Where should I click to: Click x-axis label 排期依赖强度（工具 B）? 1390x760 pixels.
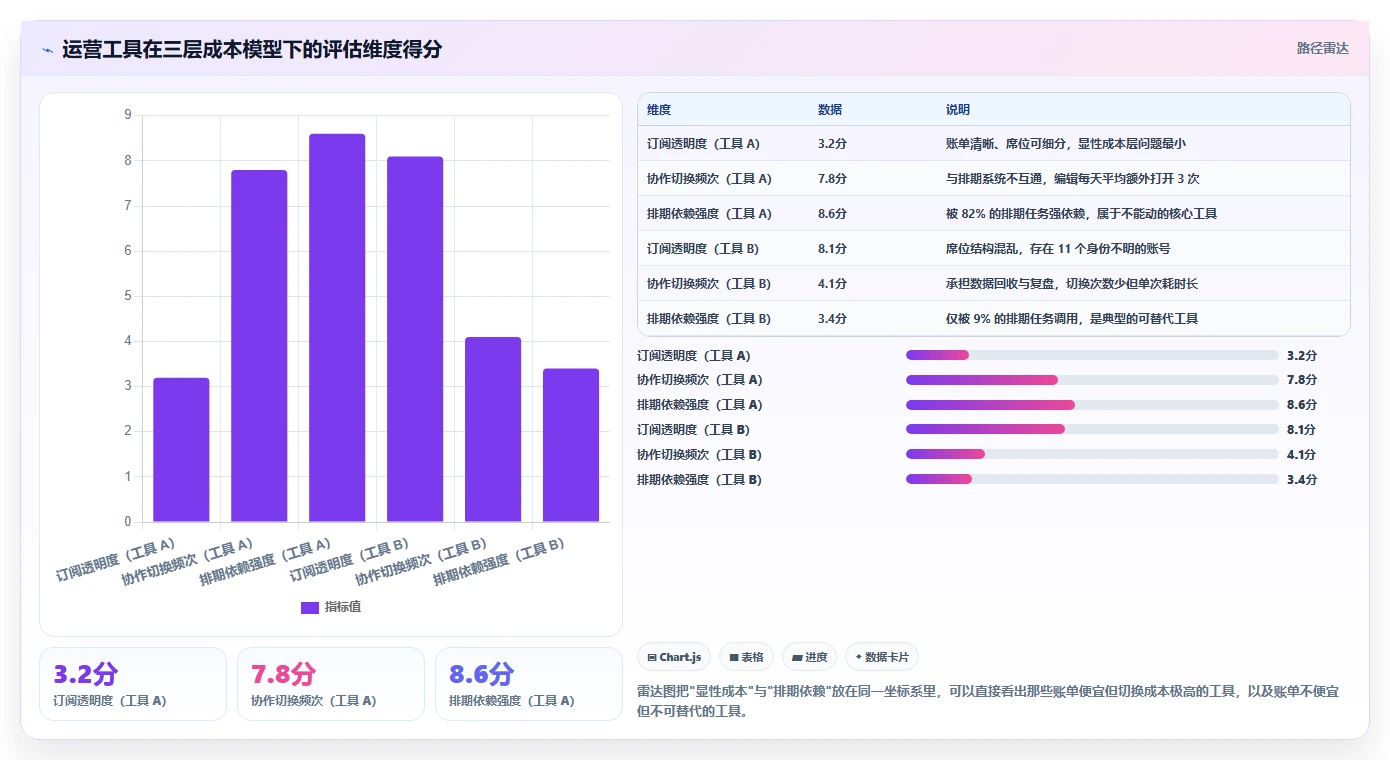[500, 562]
